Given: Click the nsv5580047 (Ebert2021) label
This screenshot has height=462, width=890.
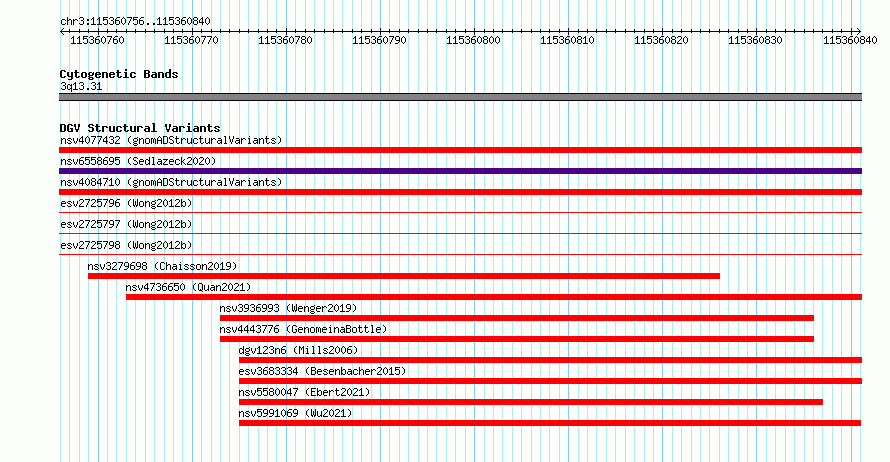Looking at the screenshot, I should [304, 392].
